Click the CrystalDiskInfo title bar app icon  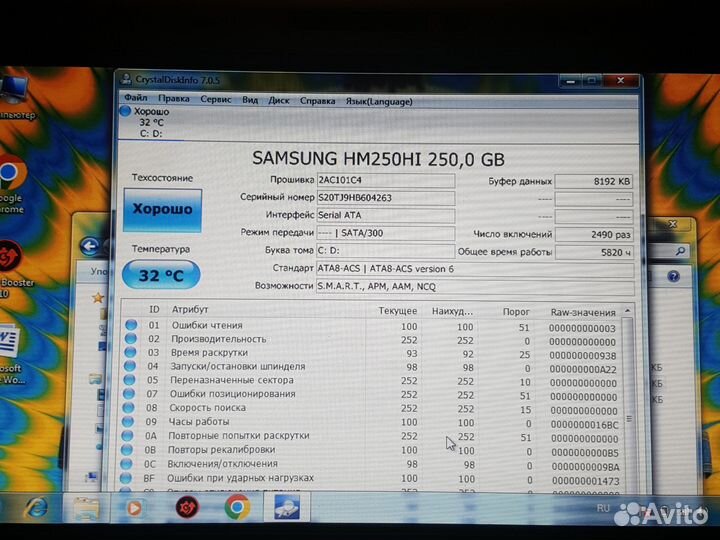(x=125, y=79)
